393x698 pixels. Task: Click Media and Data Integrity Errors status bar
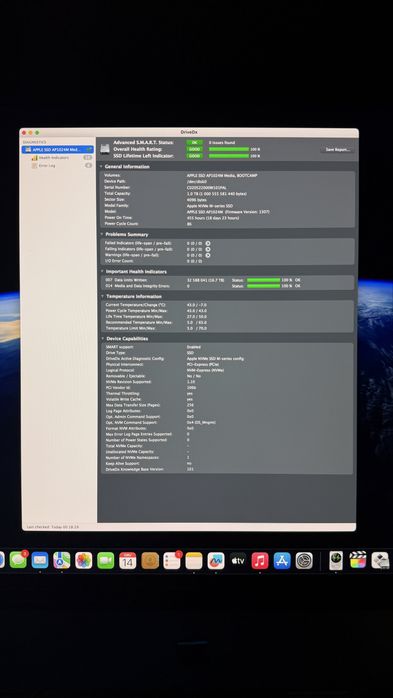[263, 286]
